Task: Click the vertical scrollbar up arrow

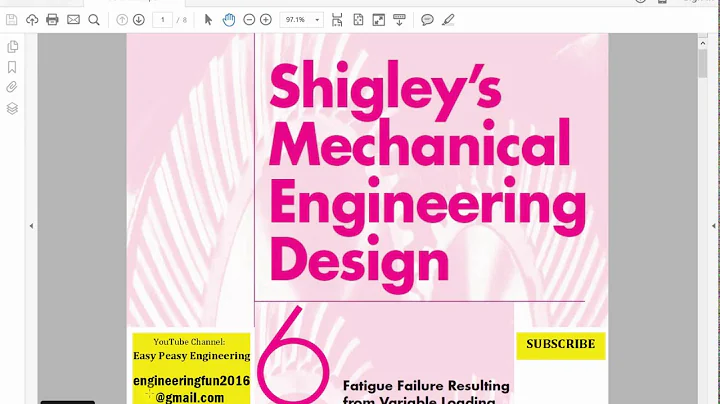Action: [703, 43]
